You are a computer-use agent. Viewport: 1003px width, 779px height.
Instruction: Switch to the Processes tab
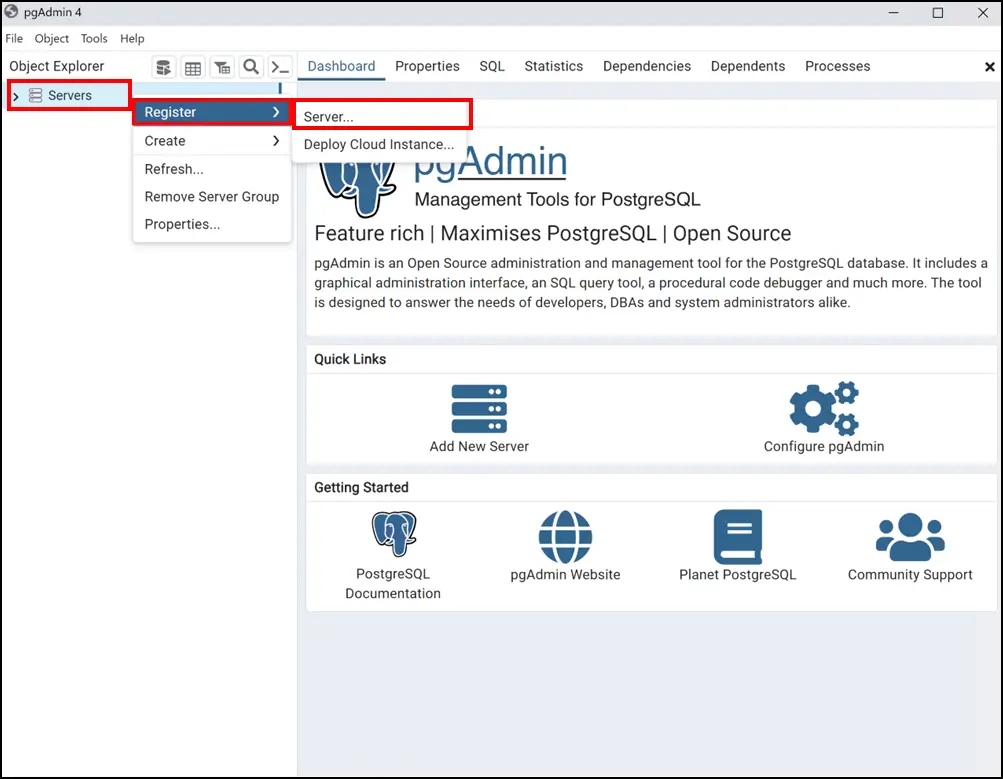coord(837,67)
